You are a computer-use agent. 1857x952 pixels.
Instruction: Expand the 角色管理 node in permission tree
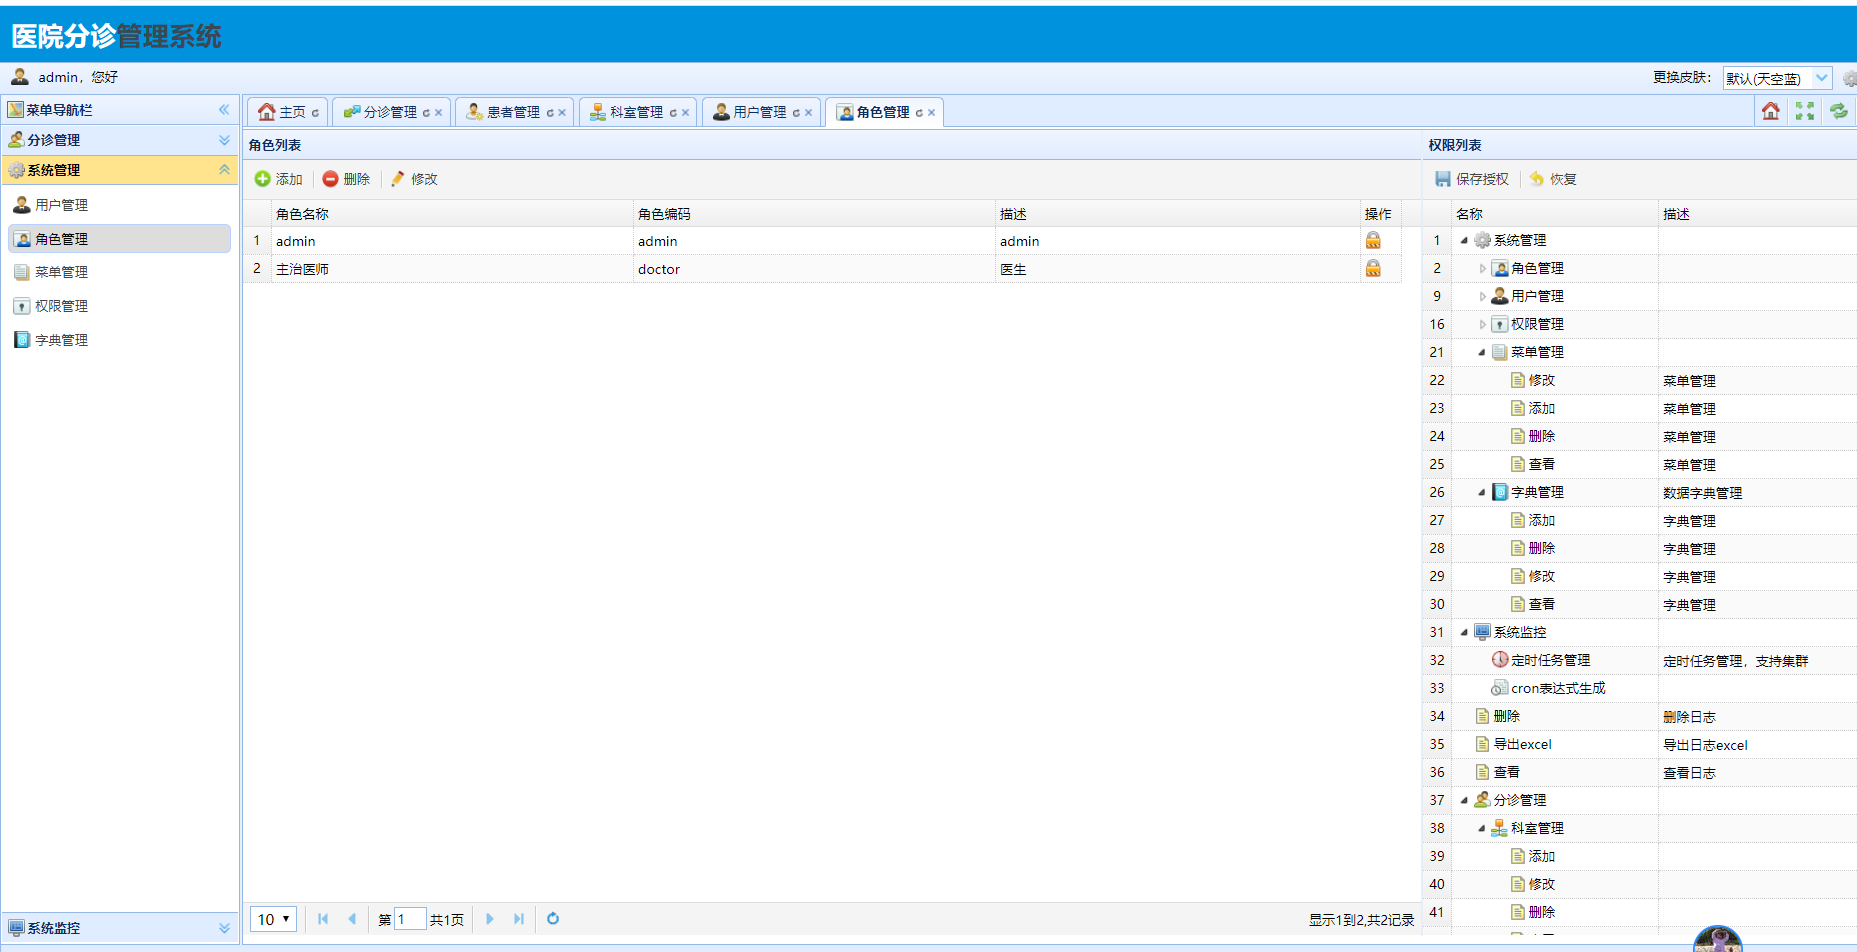click(x=1482, y=268)
